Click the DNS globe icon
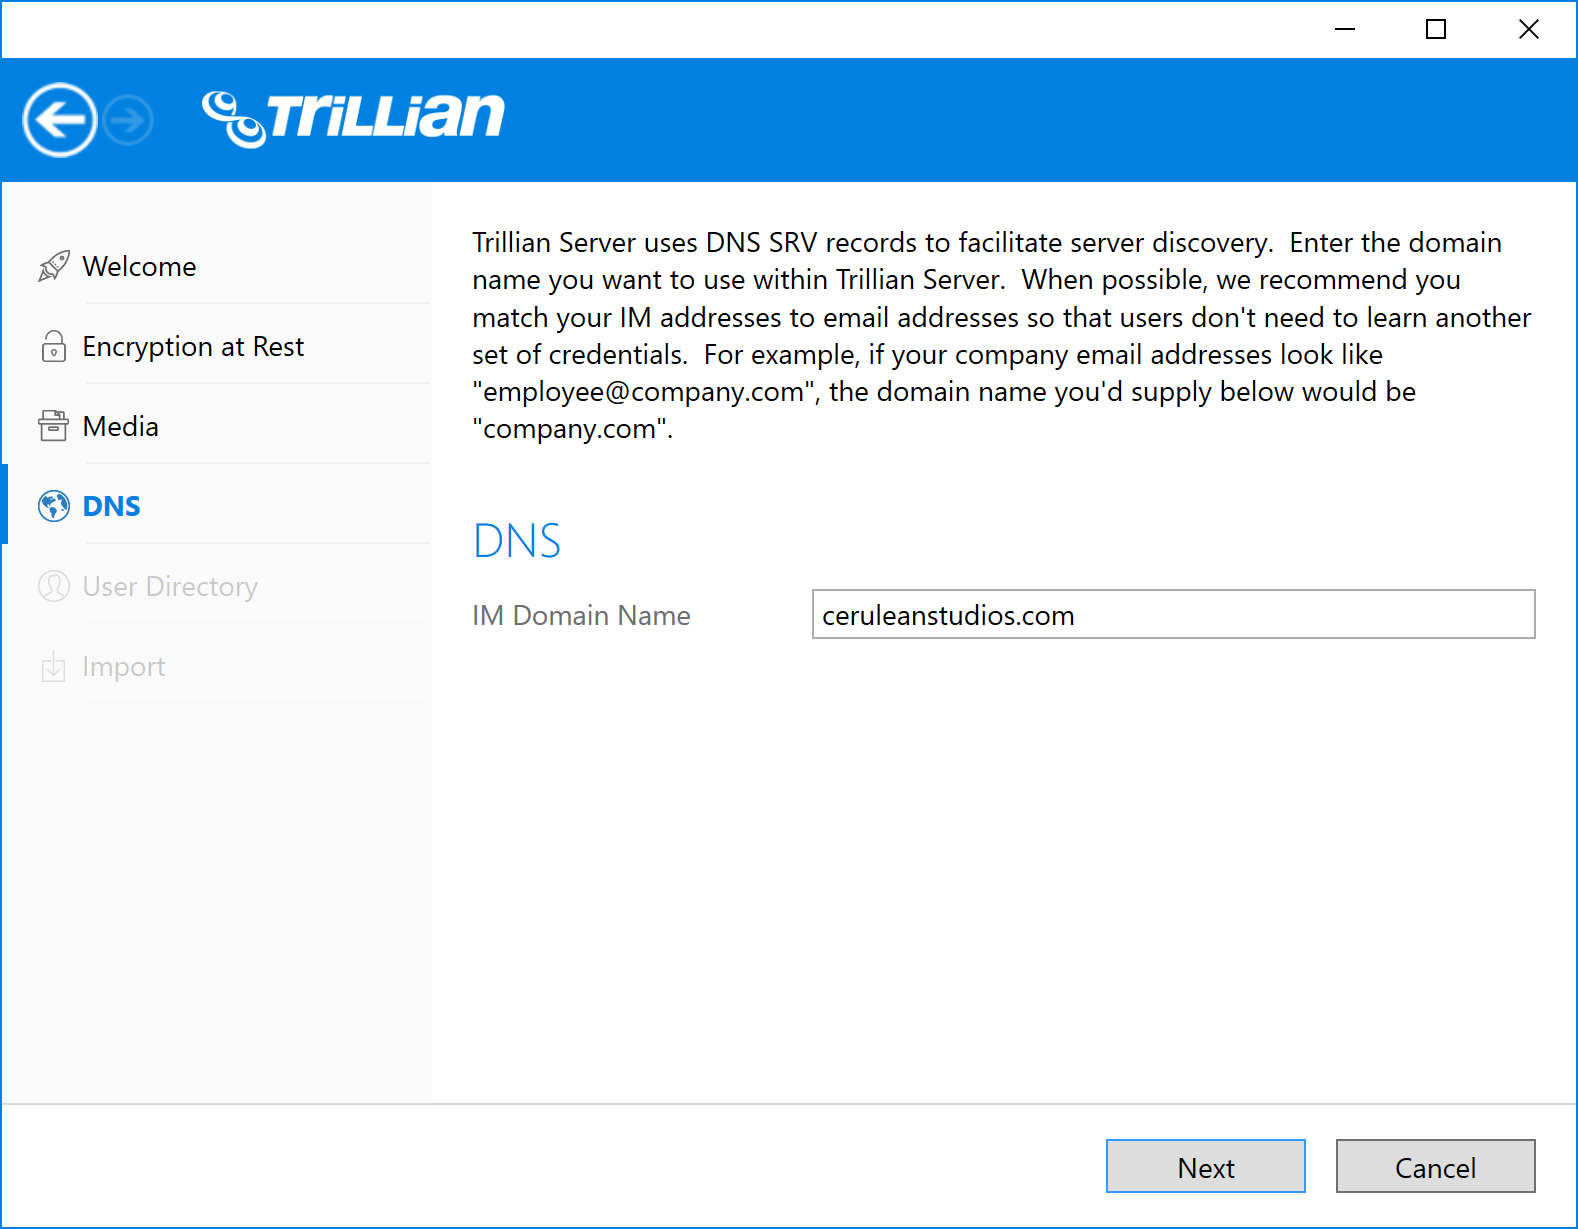The height and width of the screenshot is (1229, 1578). [x=54, y=506]
